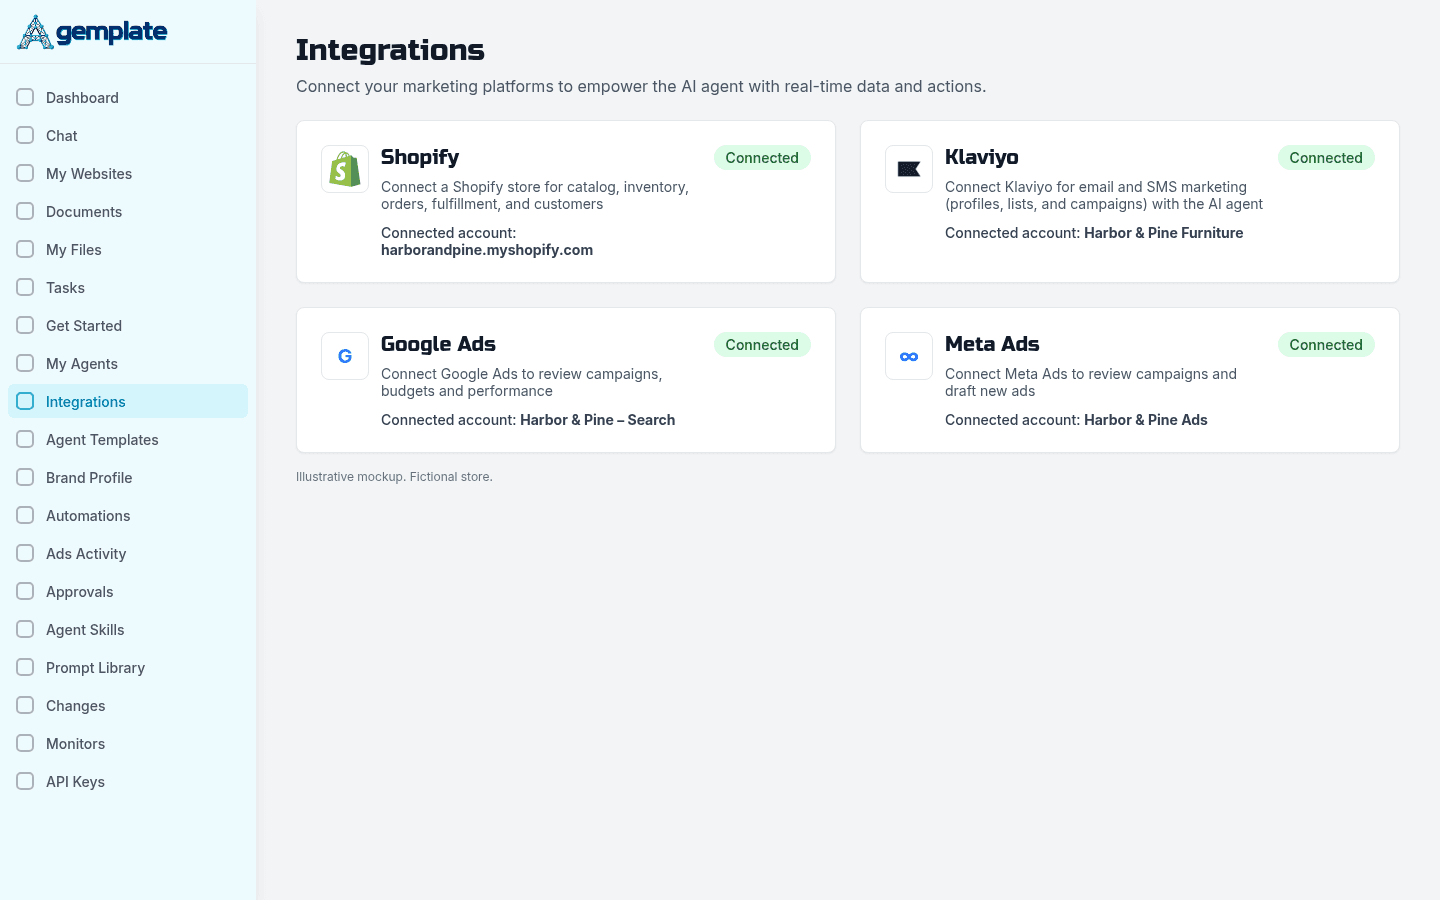The width and height of the screenshot is (1440, 900).
Task: Select Agent Skills in sidebar
Action: (x=128, y=629)
